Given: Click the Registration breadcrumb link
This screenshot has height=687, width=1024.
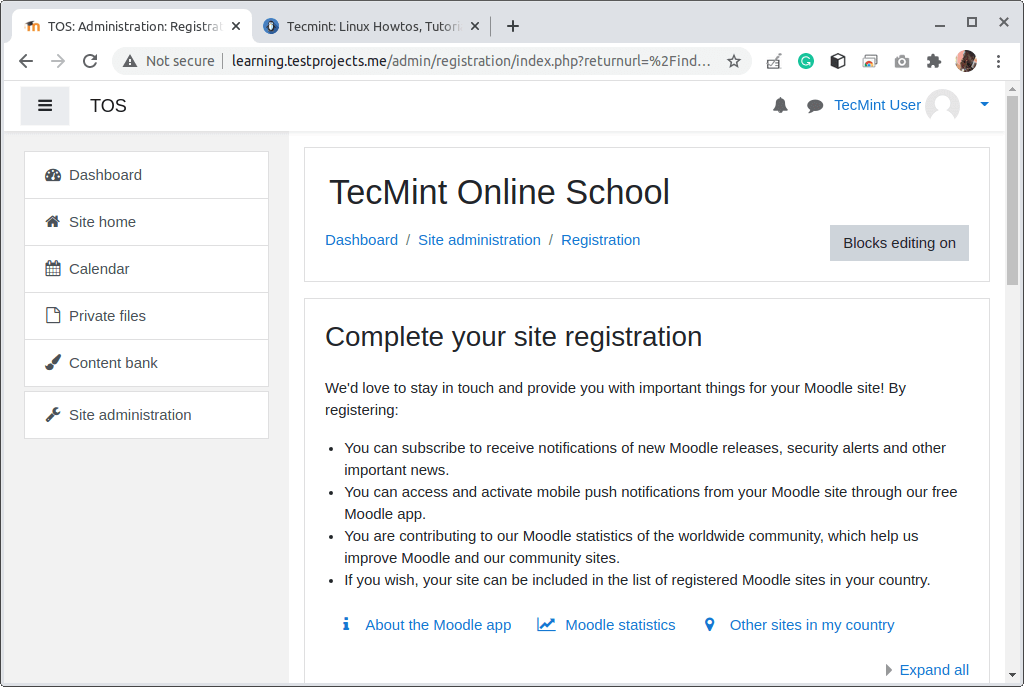Looking at the screenshot, I should tap(600, 240).
